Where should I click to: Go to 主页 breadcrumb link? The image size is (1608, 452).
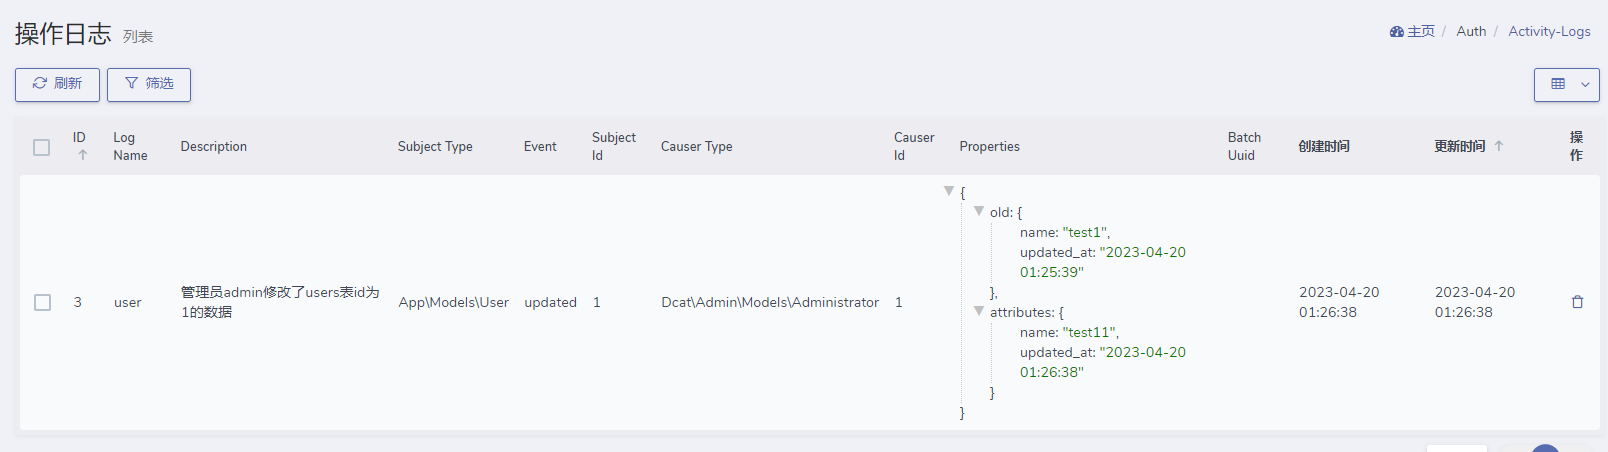1421,32
